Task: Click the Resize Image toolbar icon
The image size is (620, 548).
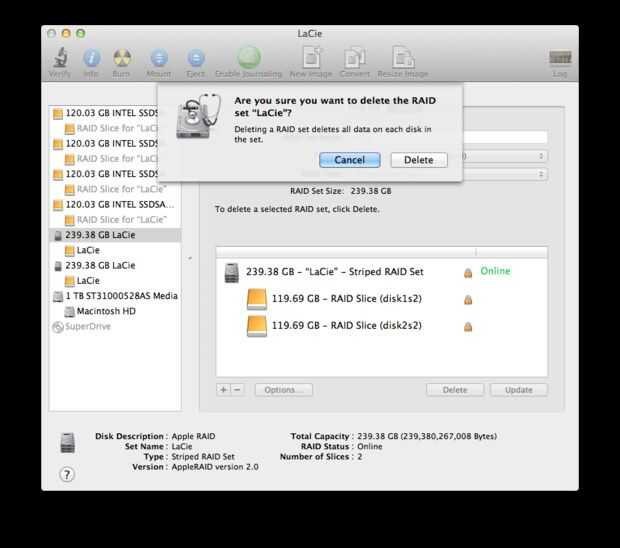Action: click(403, 58)
